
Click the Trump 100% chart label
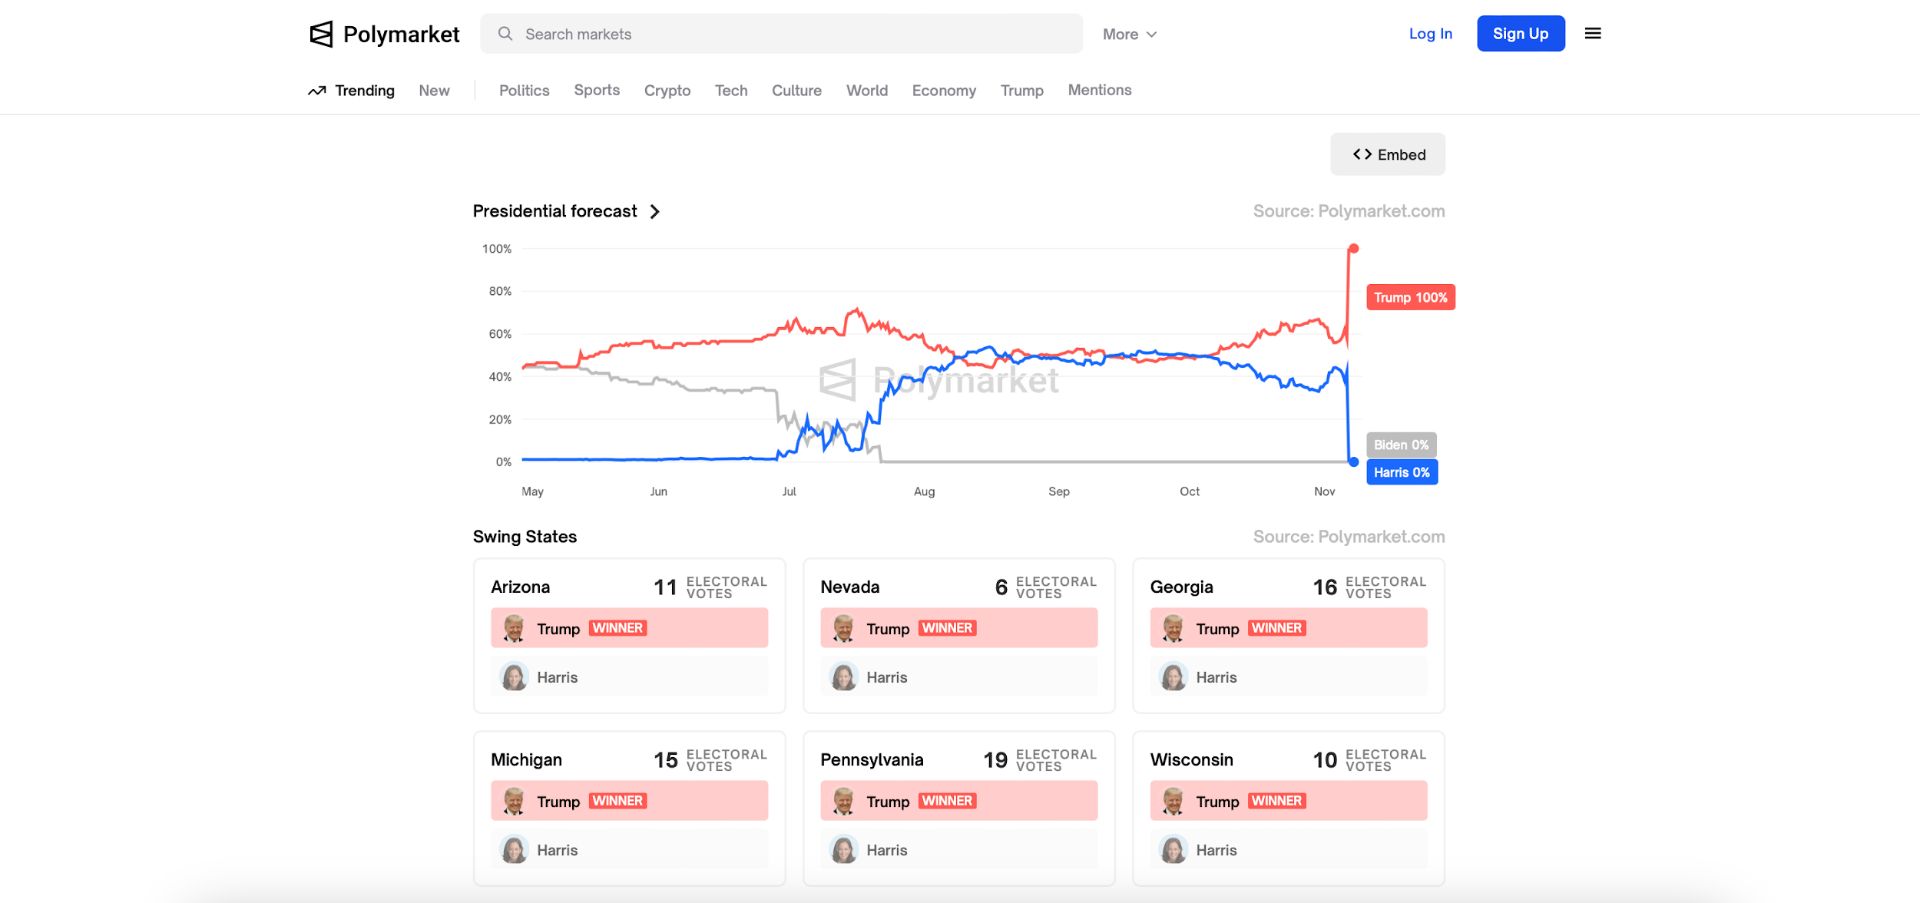1410,297
